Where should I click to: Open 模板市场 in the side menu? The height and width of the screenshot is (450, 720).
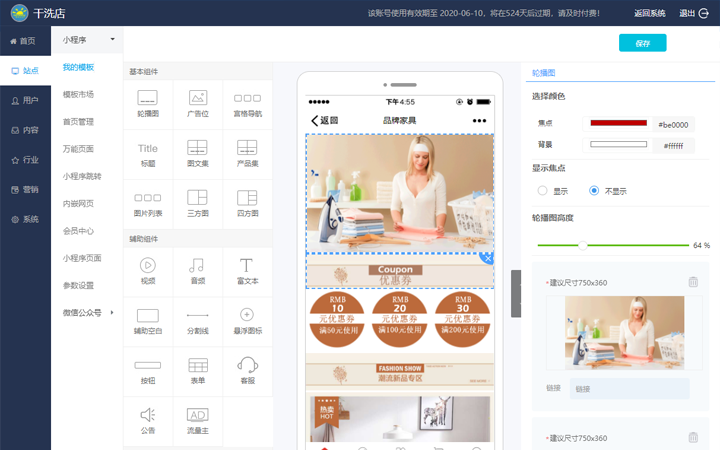click(x=78, y=94)
